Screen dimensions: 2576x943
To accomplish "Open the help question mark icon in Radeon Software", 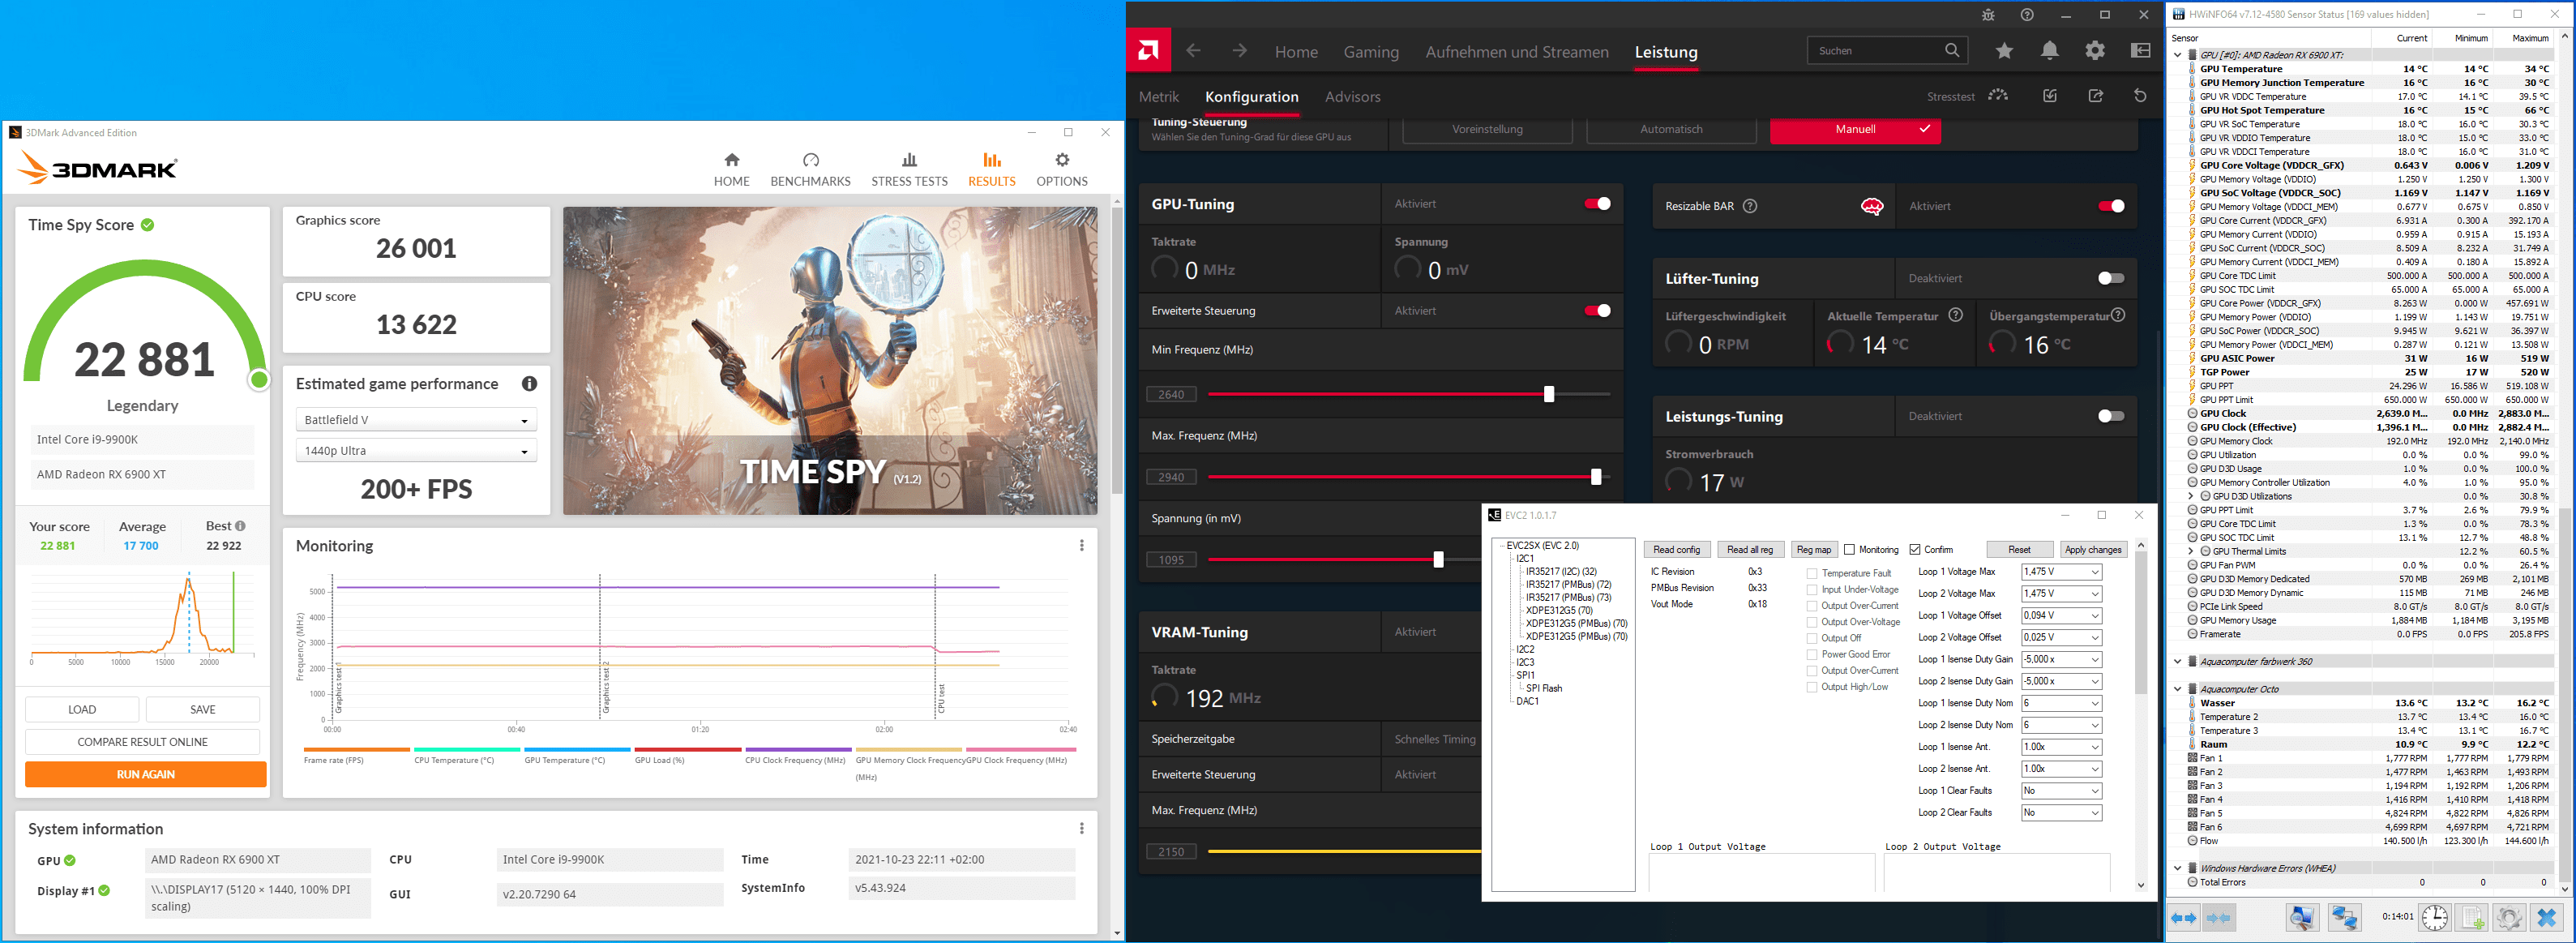I will click(x=2027, y=15).
